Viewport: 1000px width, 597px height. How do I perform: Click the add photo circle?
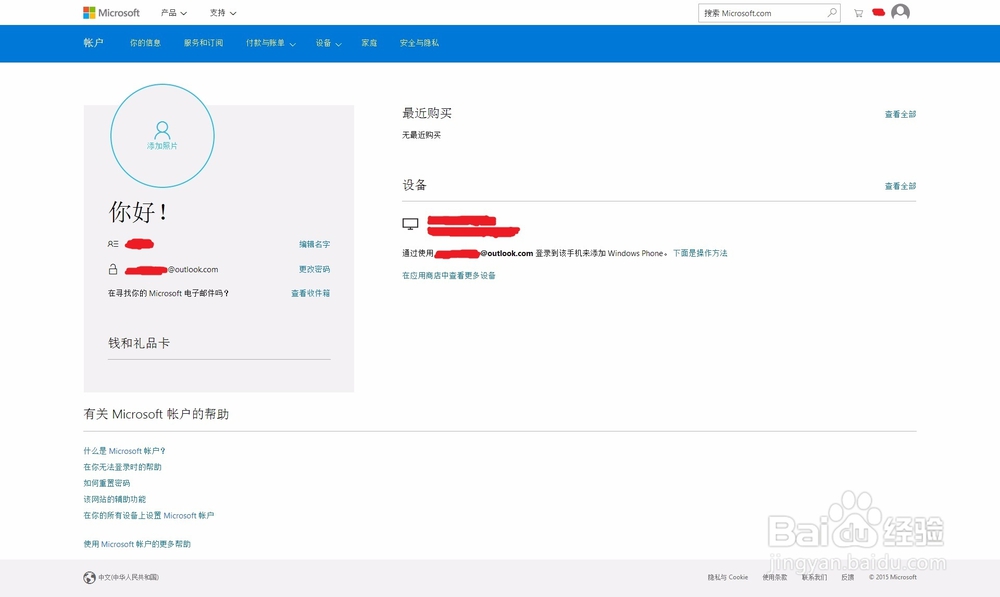tap(163, 136)
